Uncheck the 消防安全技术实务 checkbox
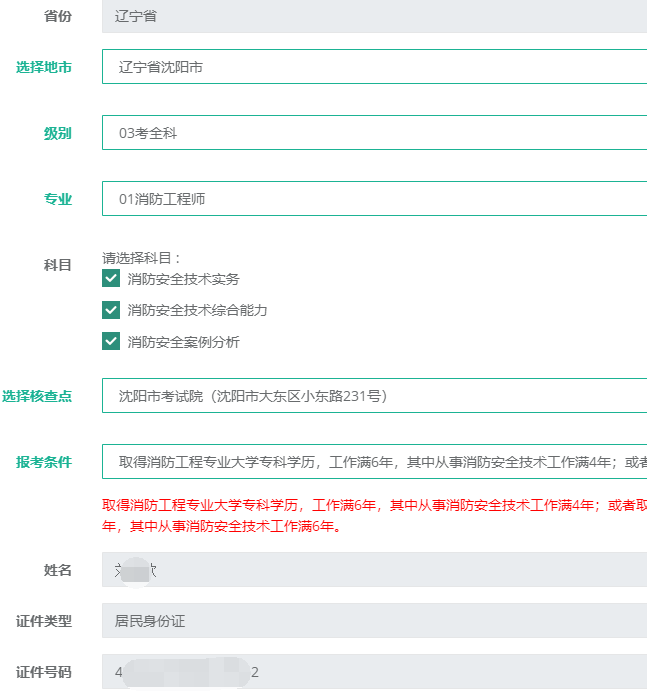The width and height of the screenshot is (647, 691). click(111, 279)
